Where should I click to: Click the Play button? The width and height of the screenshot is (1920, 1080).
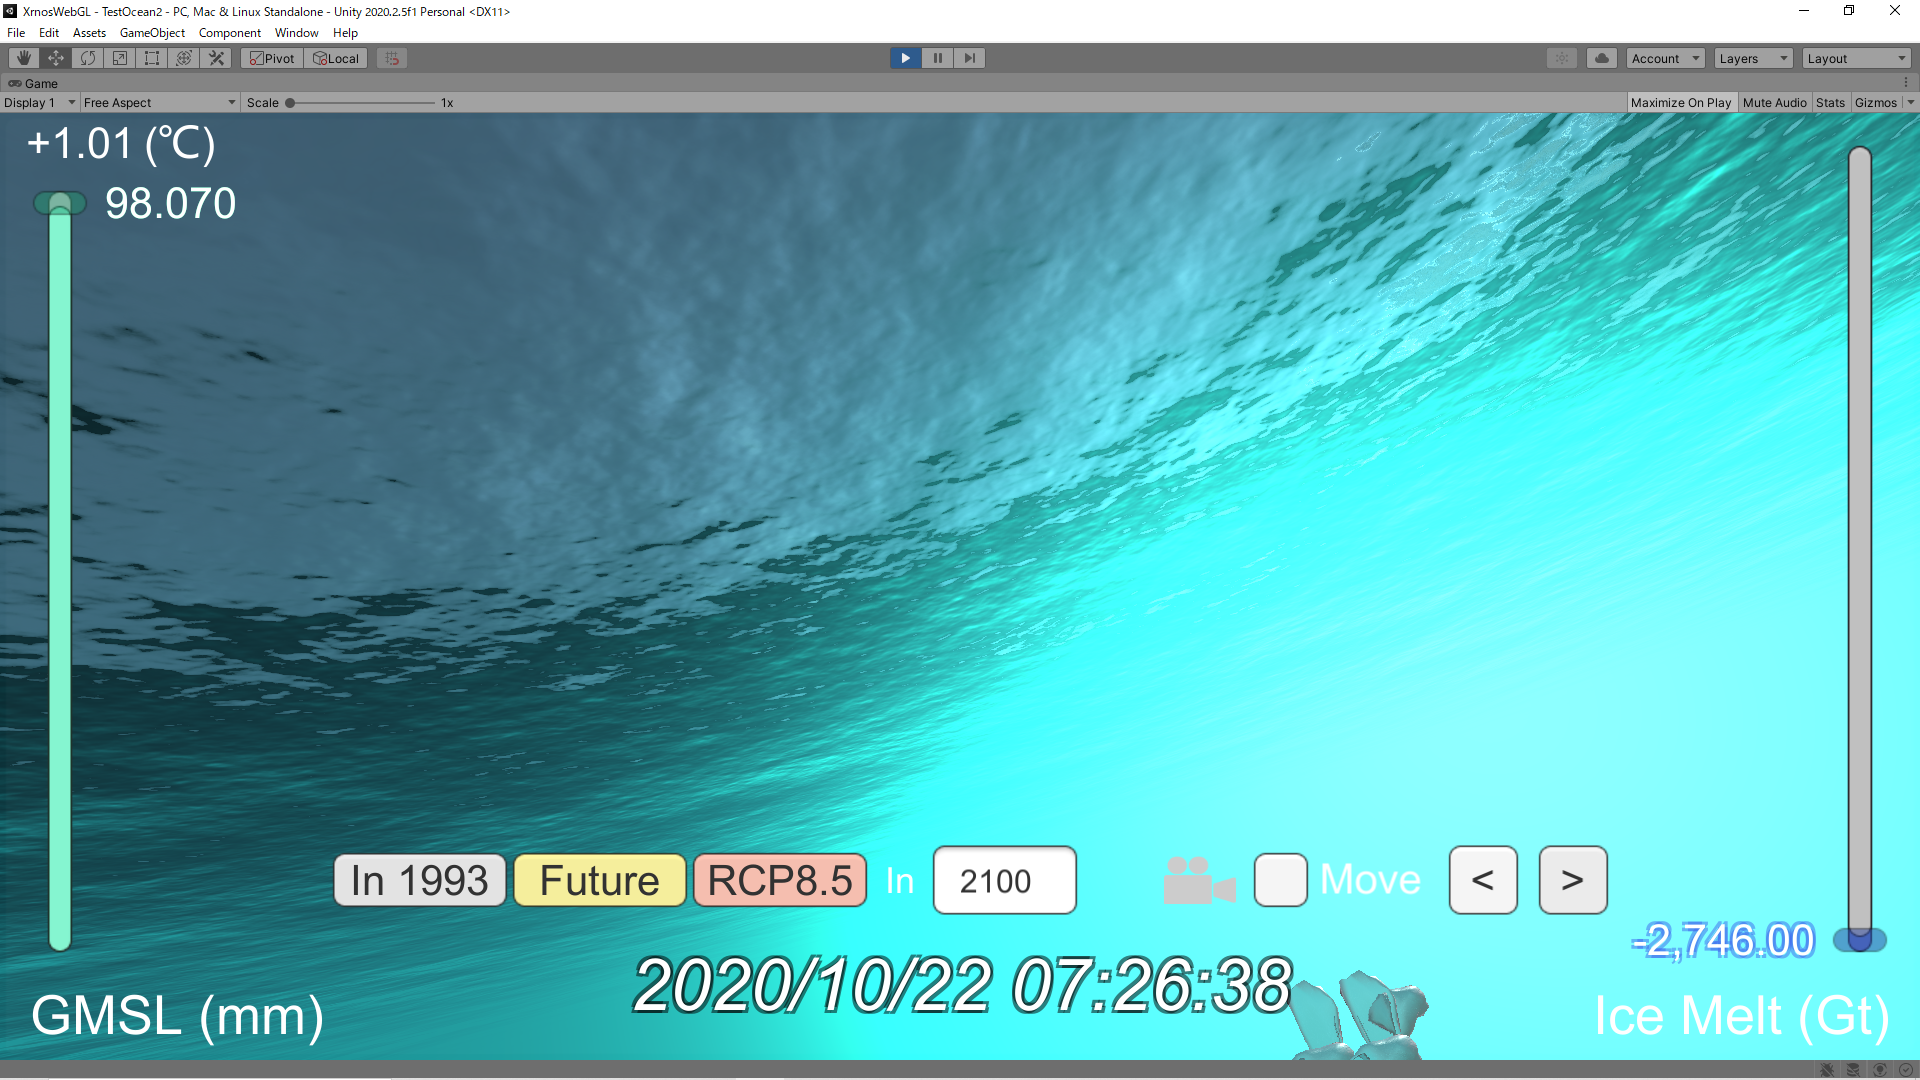pyautogui.click(x=905, y=58)
